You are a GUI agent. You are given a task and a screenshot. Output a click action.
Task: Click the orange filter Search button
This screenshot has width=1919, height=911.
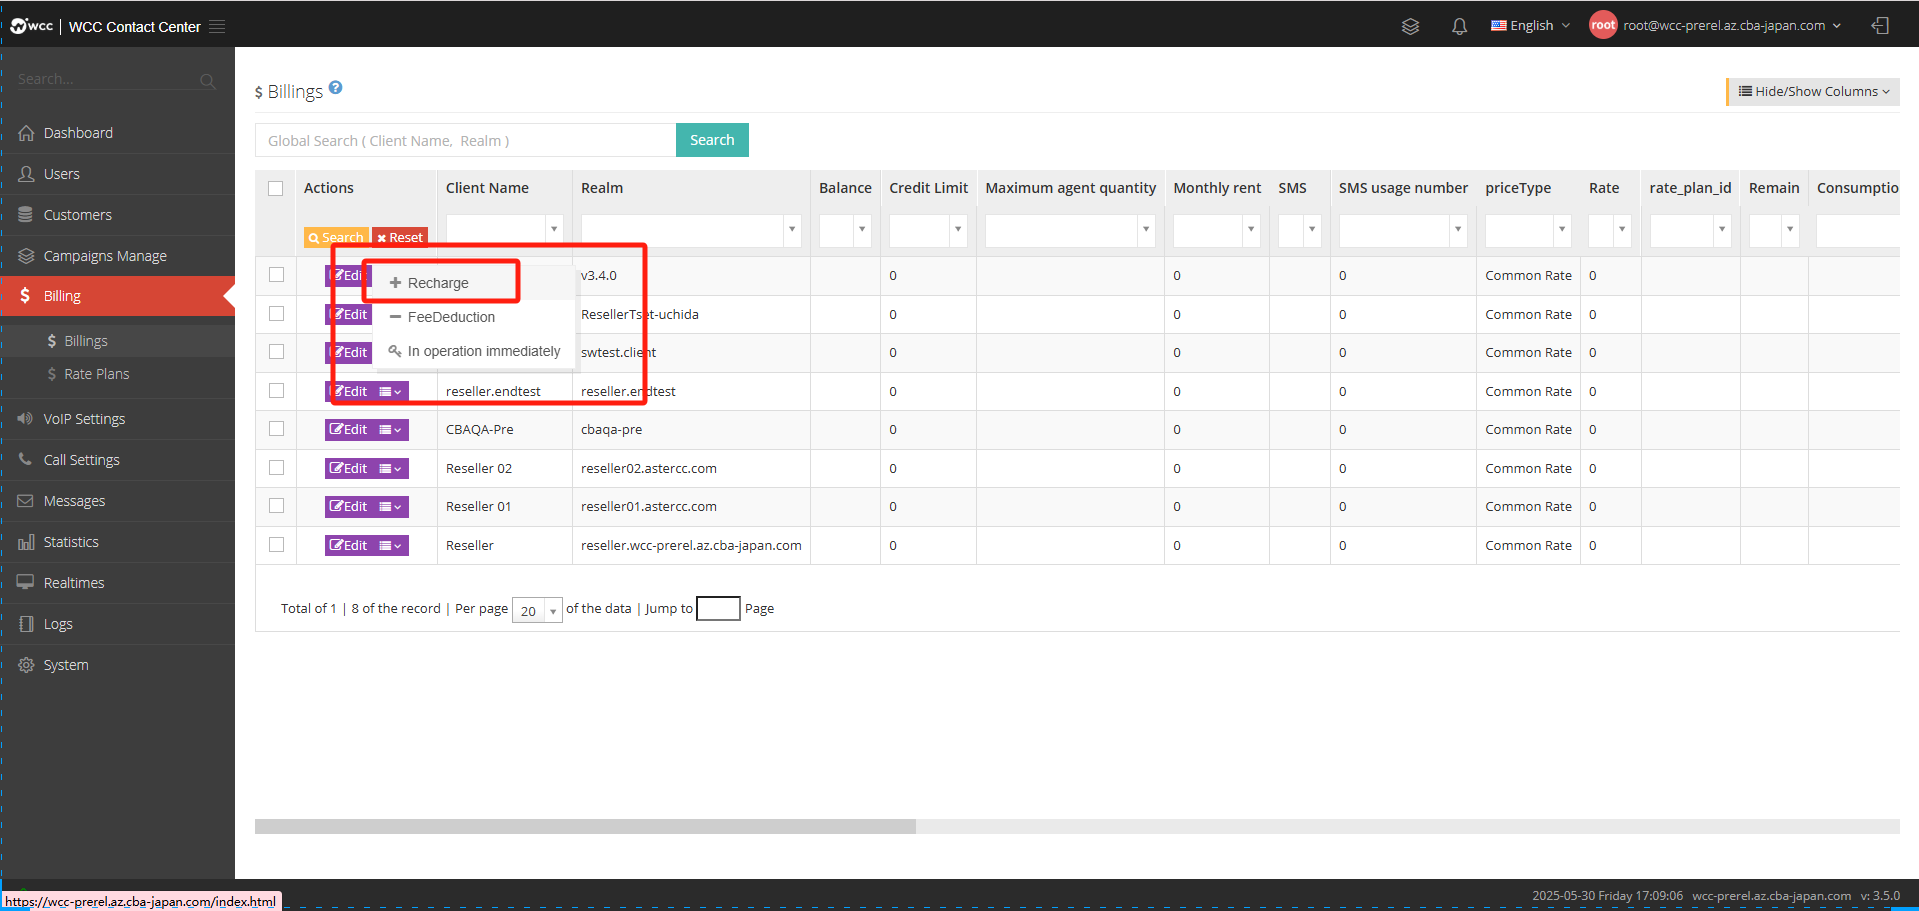click(337, 237)
